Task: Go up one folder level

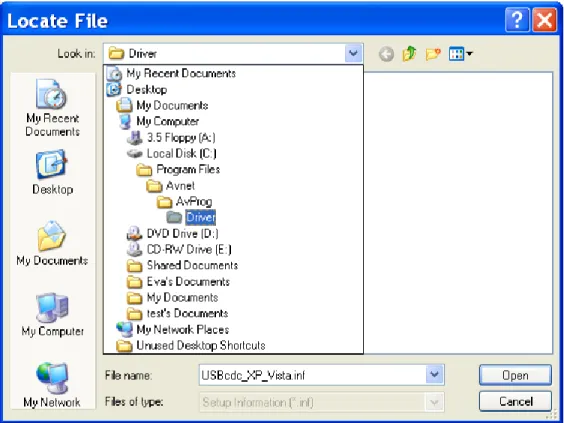Action: click(x=409, y=54)
